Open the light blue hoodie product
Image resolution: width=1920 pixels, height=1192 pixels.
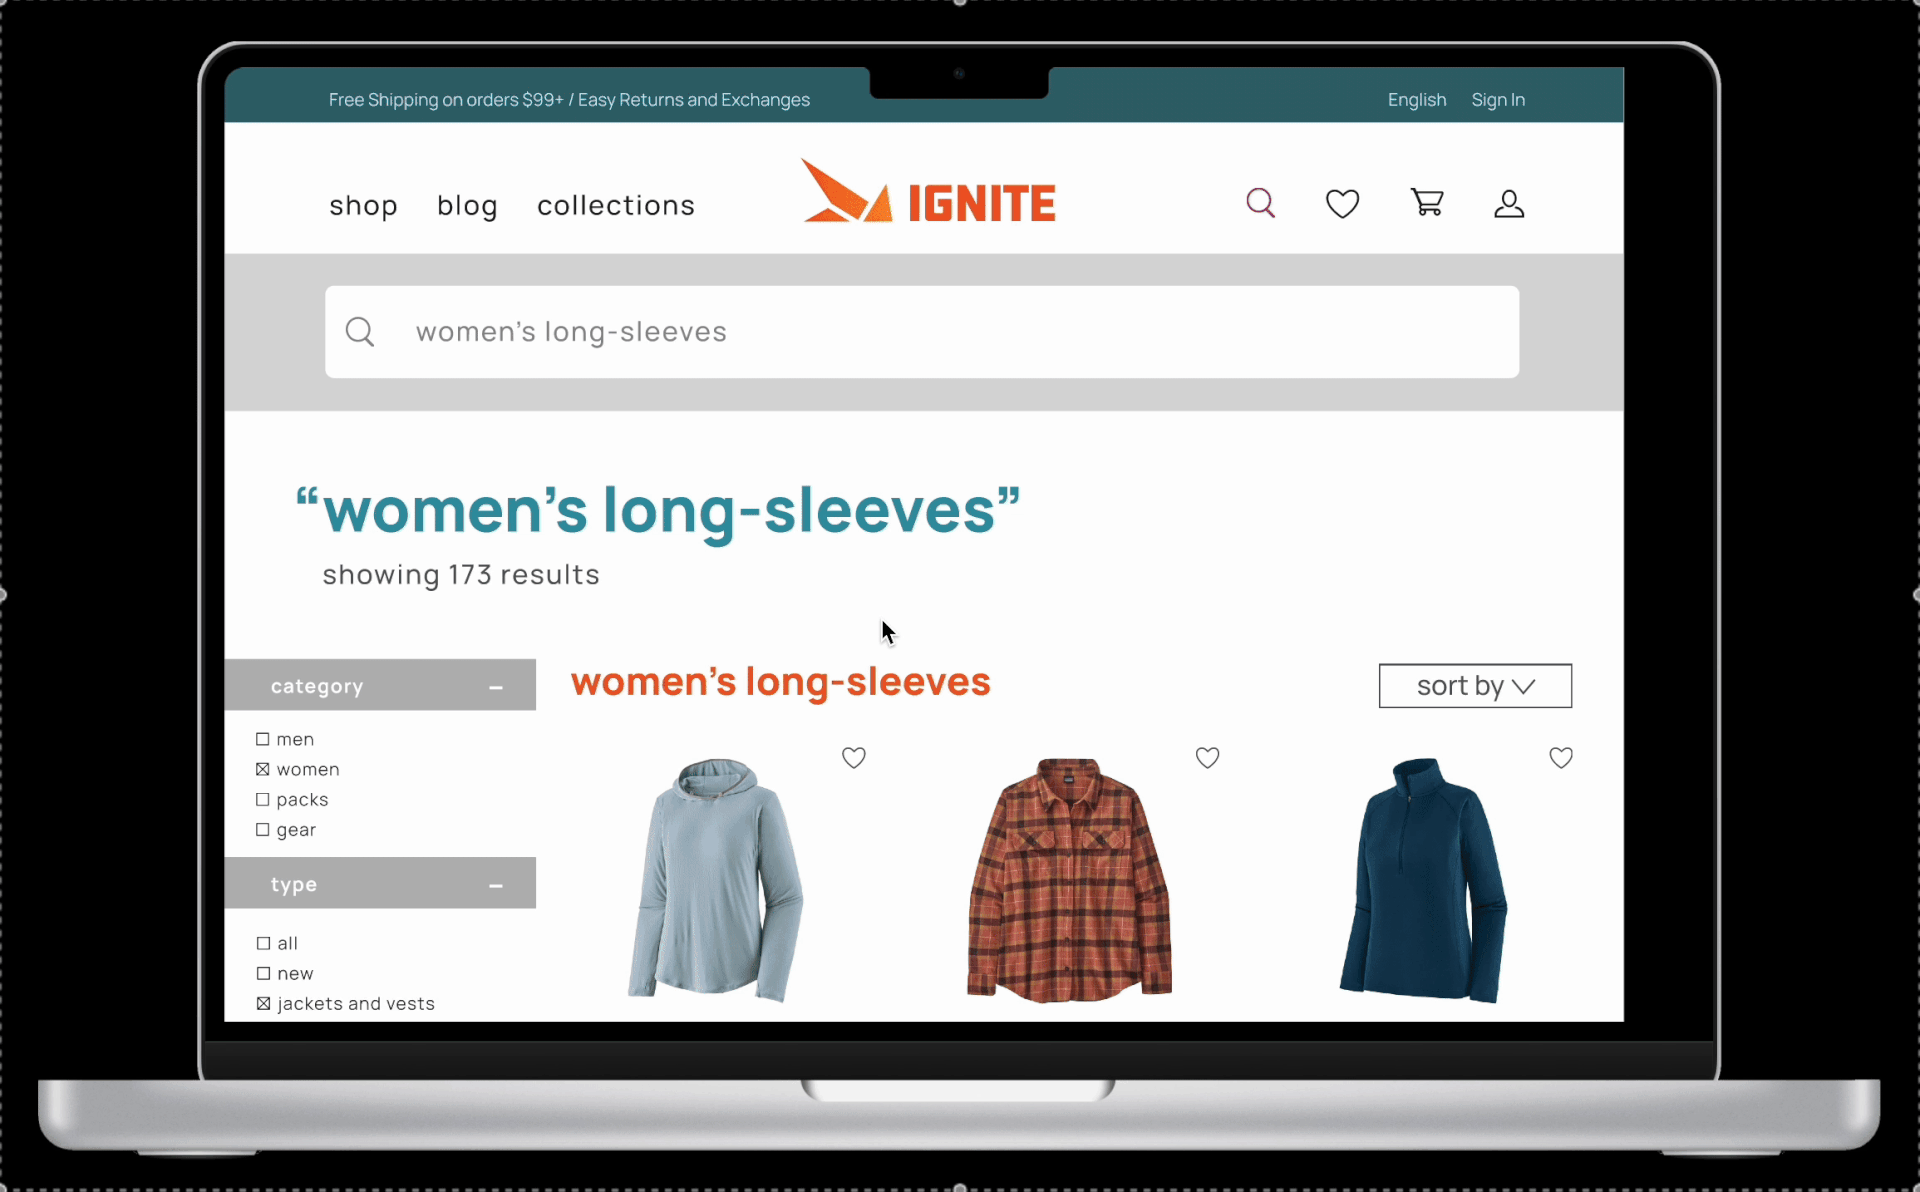716,880
